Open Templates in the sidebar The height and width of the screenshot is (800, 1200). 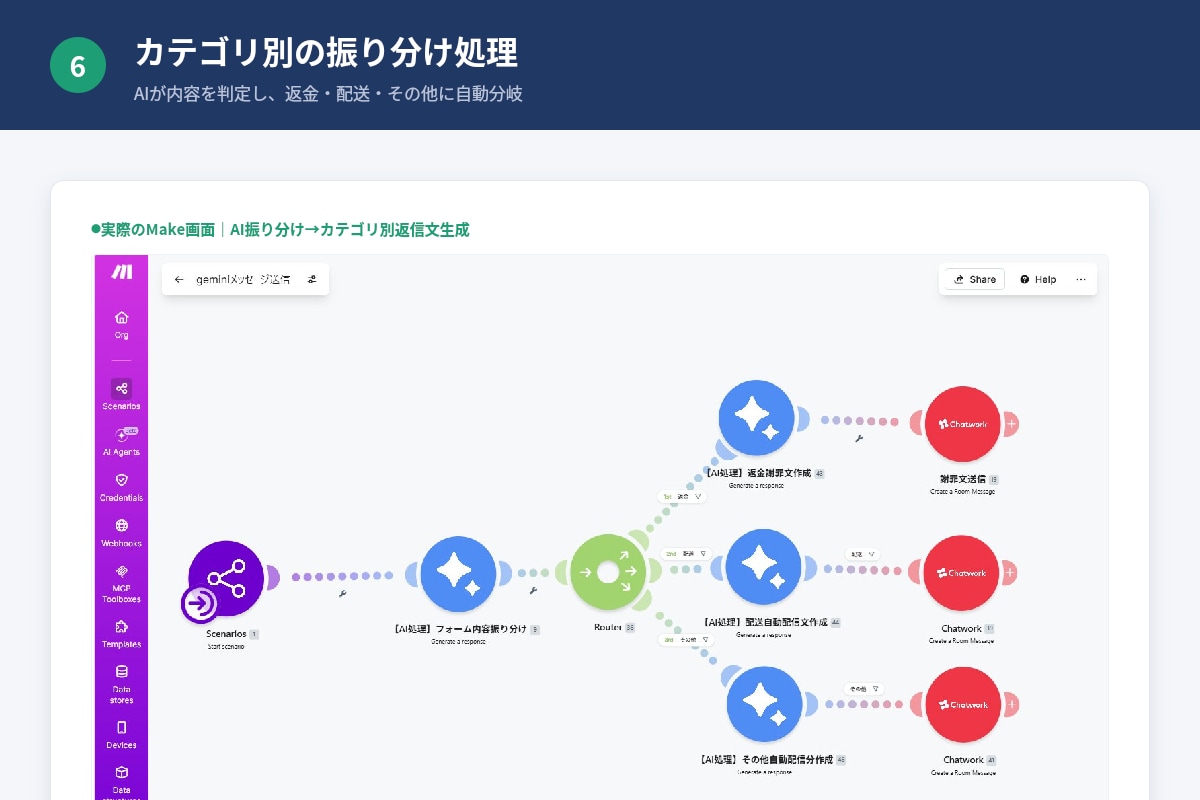click(x=121, y=634)
